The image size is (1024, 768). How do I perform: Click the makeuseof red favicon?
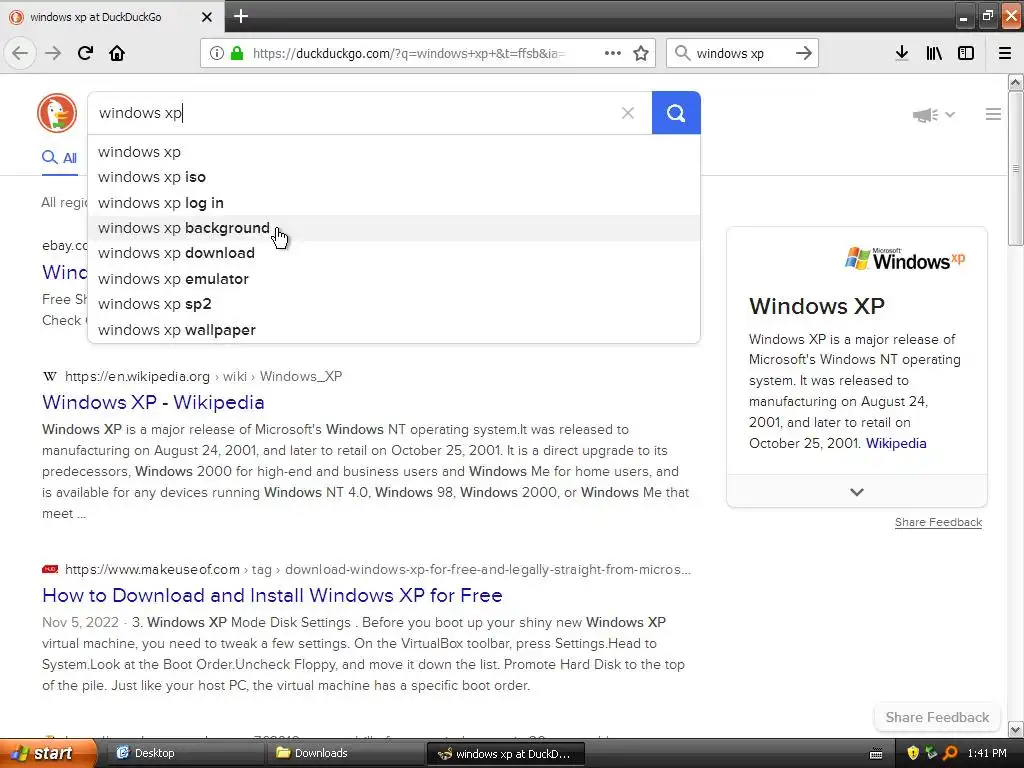(x=50, y=569)
